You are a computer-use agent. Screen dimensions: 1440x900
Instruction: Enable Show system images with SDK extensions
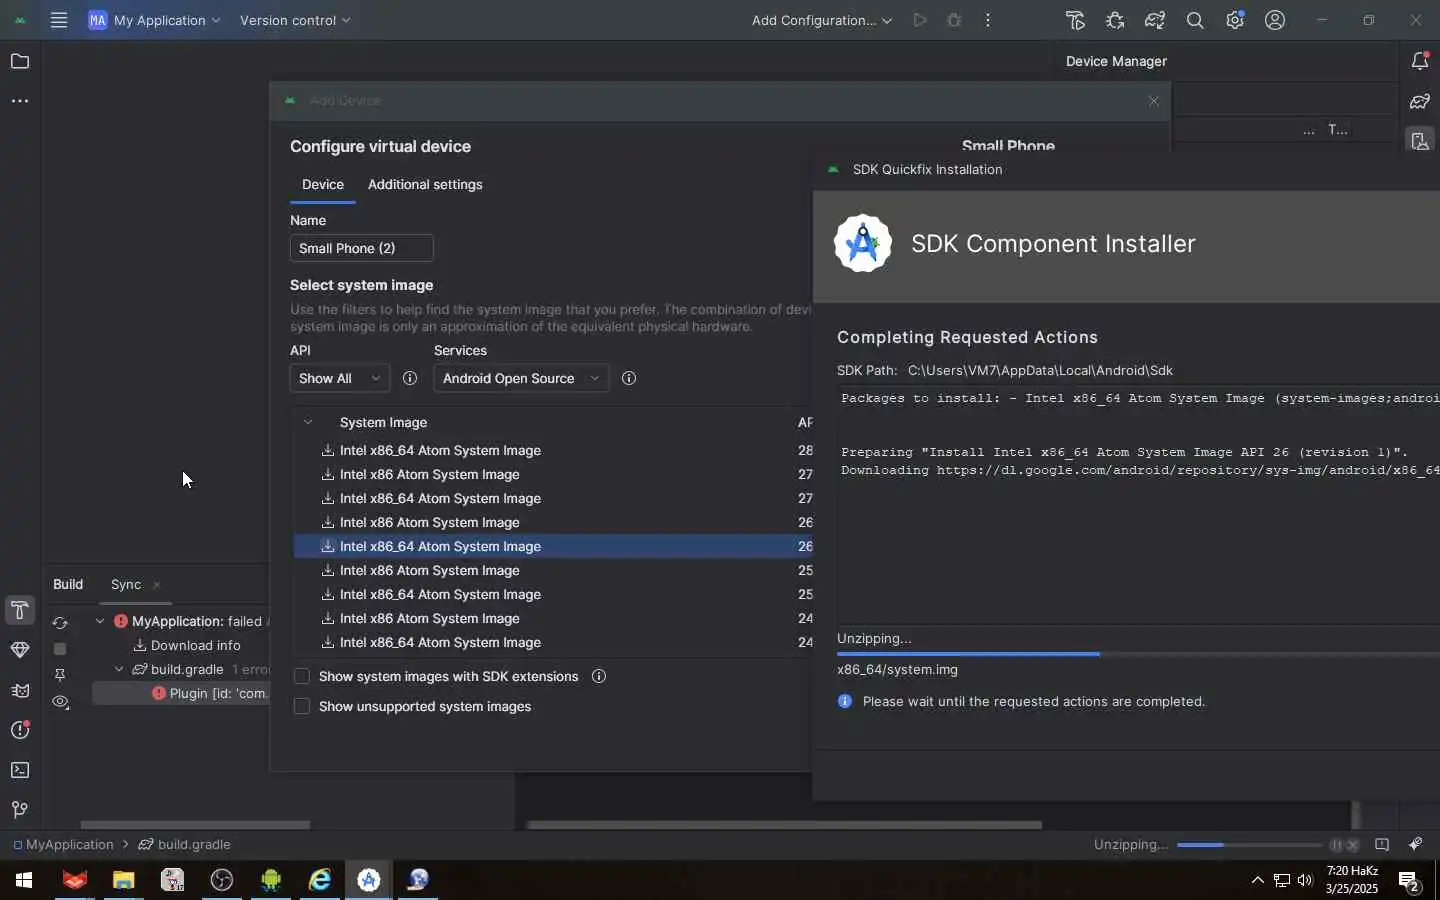301,677
